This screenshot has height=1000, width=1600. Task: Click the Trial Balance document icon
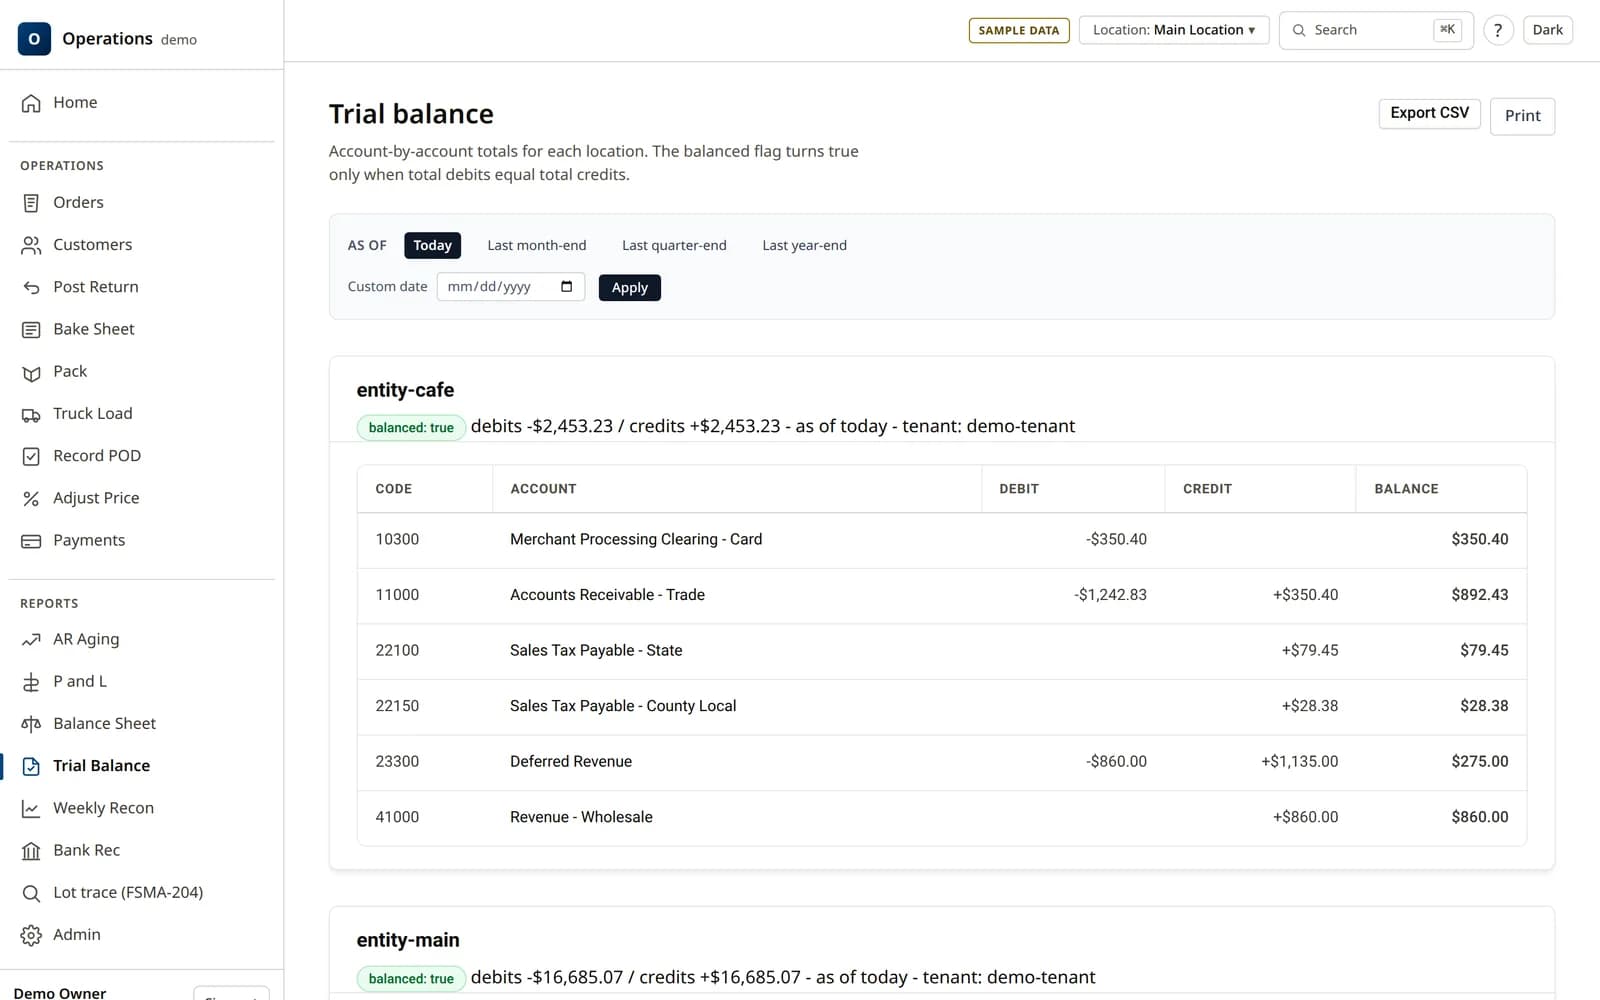(31, 766)
